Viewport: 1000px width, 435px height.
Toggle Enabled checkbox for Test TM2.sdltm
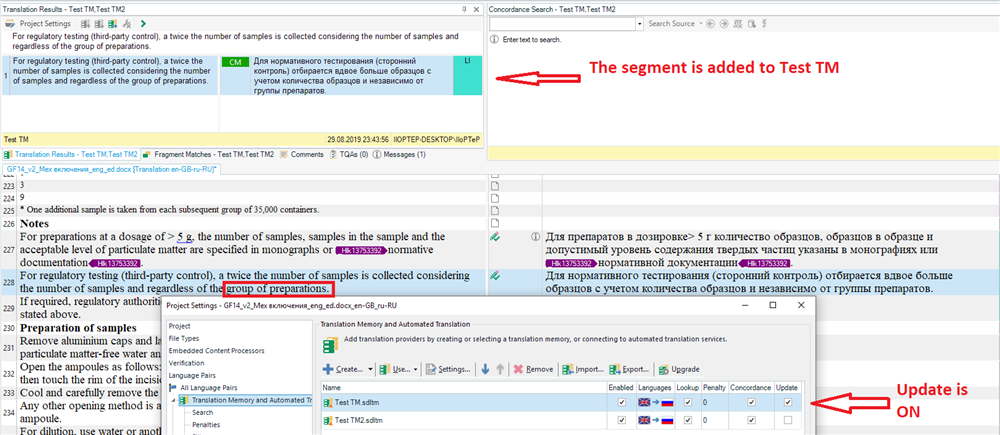622,420
